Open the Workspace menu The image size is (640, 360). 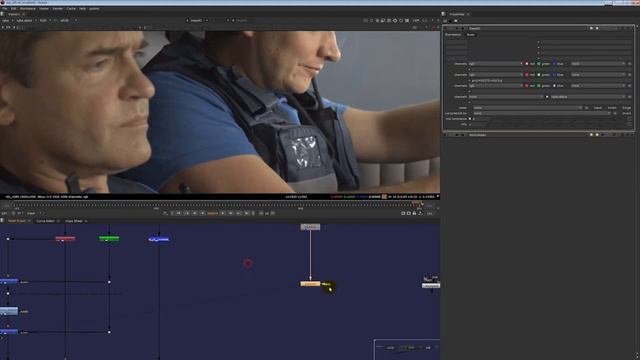28,8
